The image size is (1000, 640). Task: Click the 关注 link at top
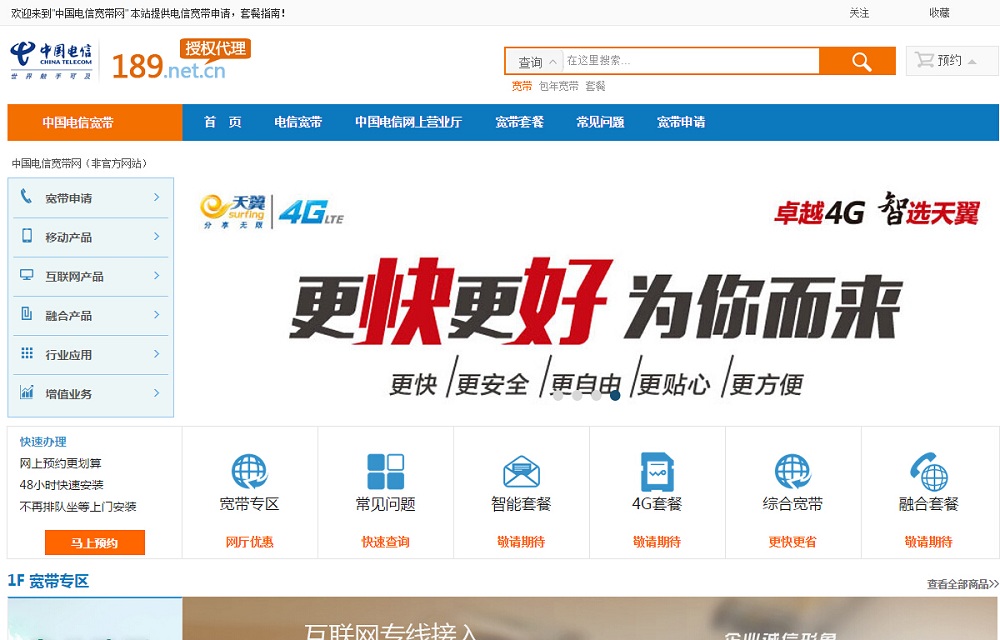(859, 13)
